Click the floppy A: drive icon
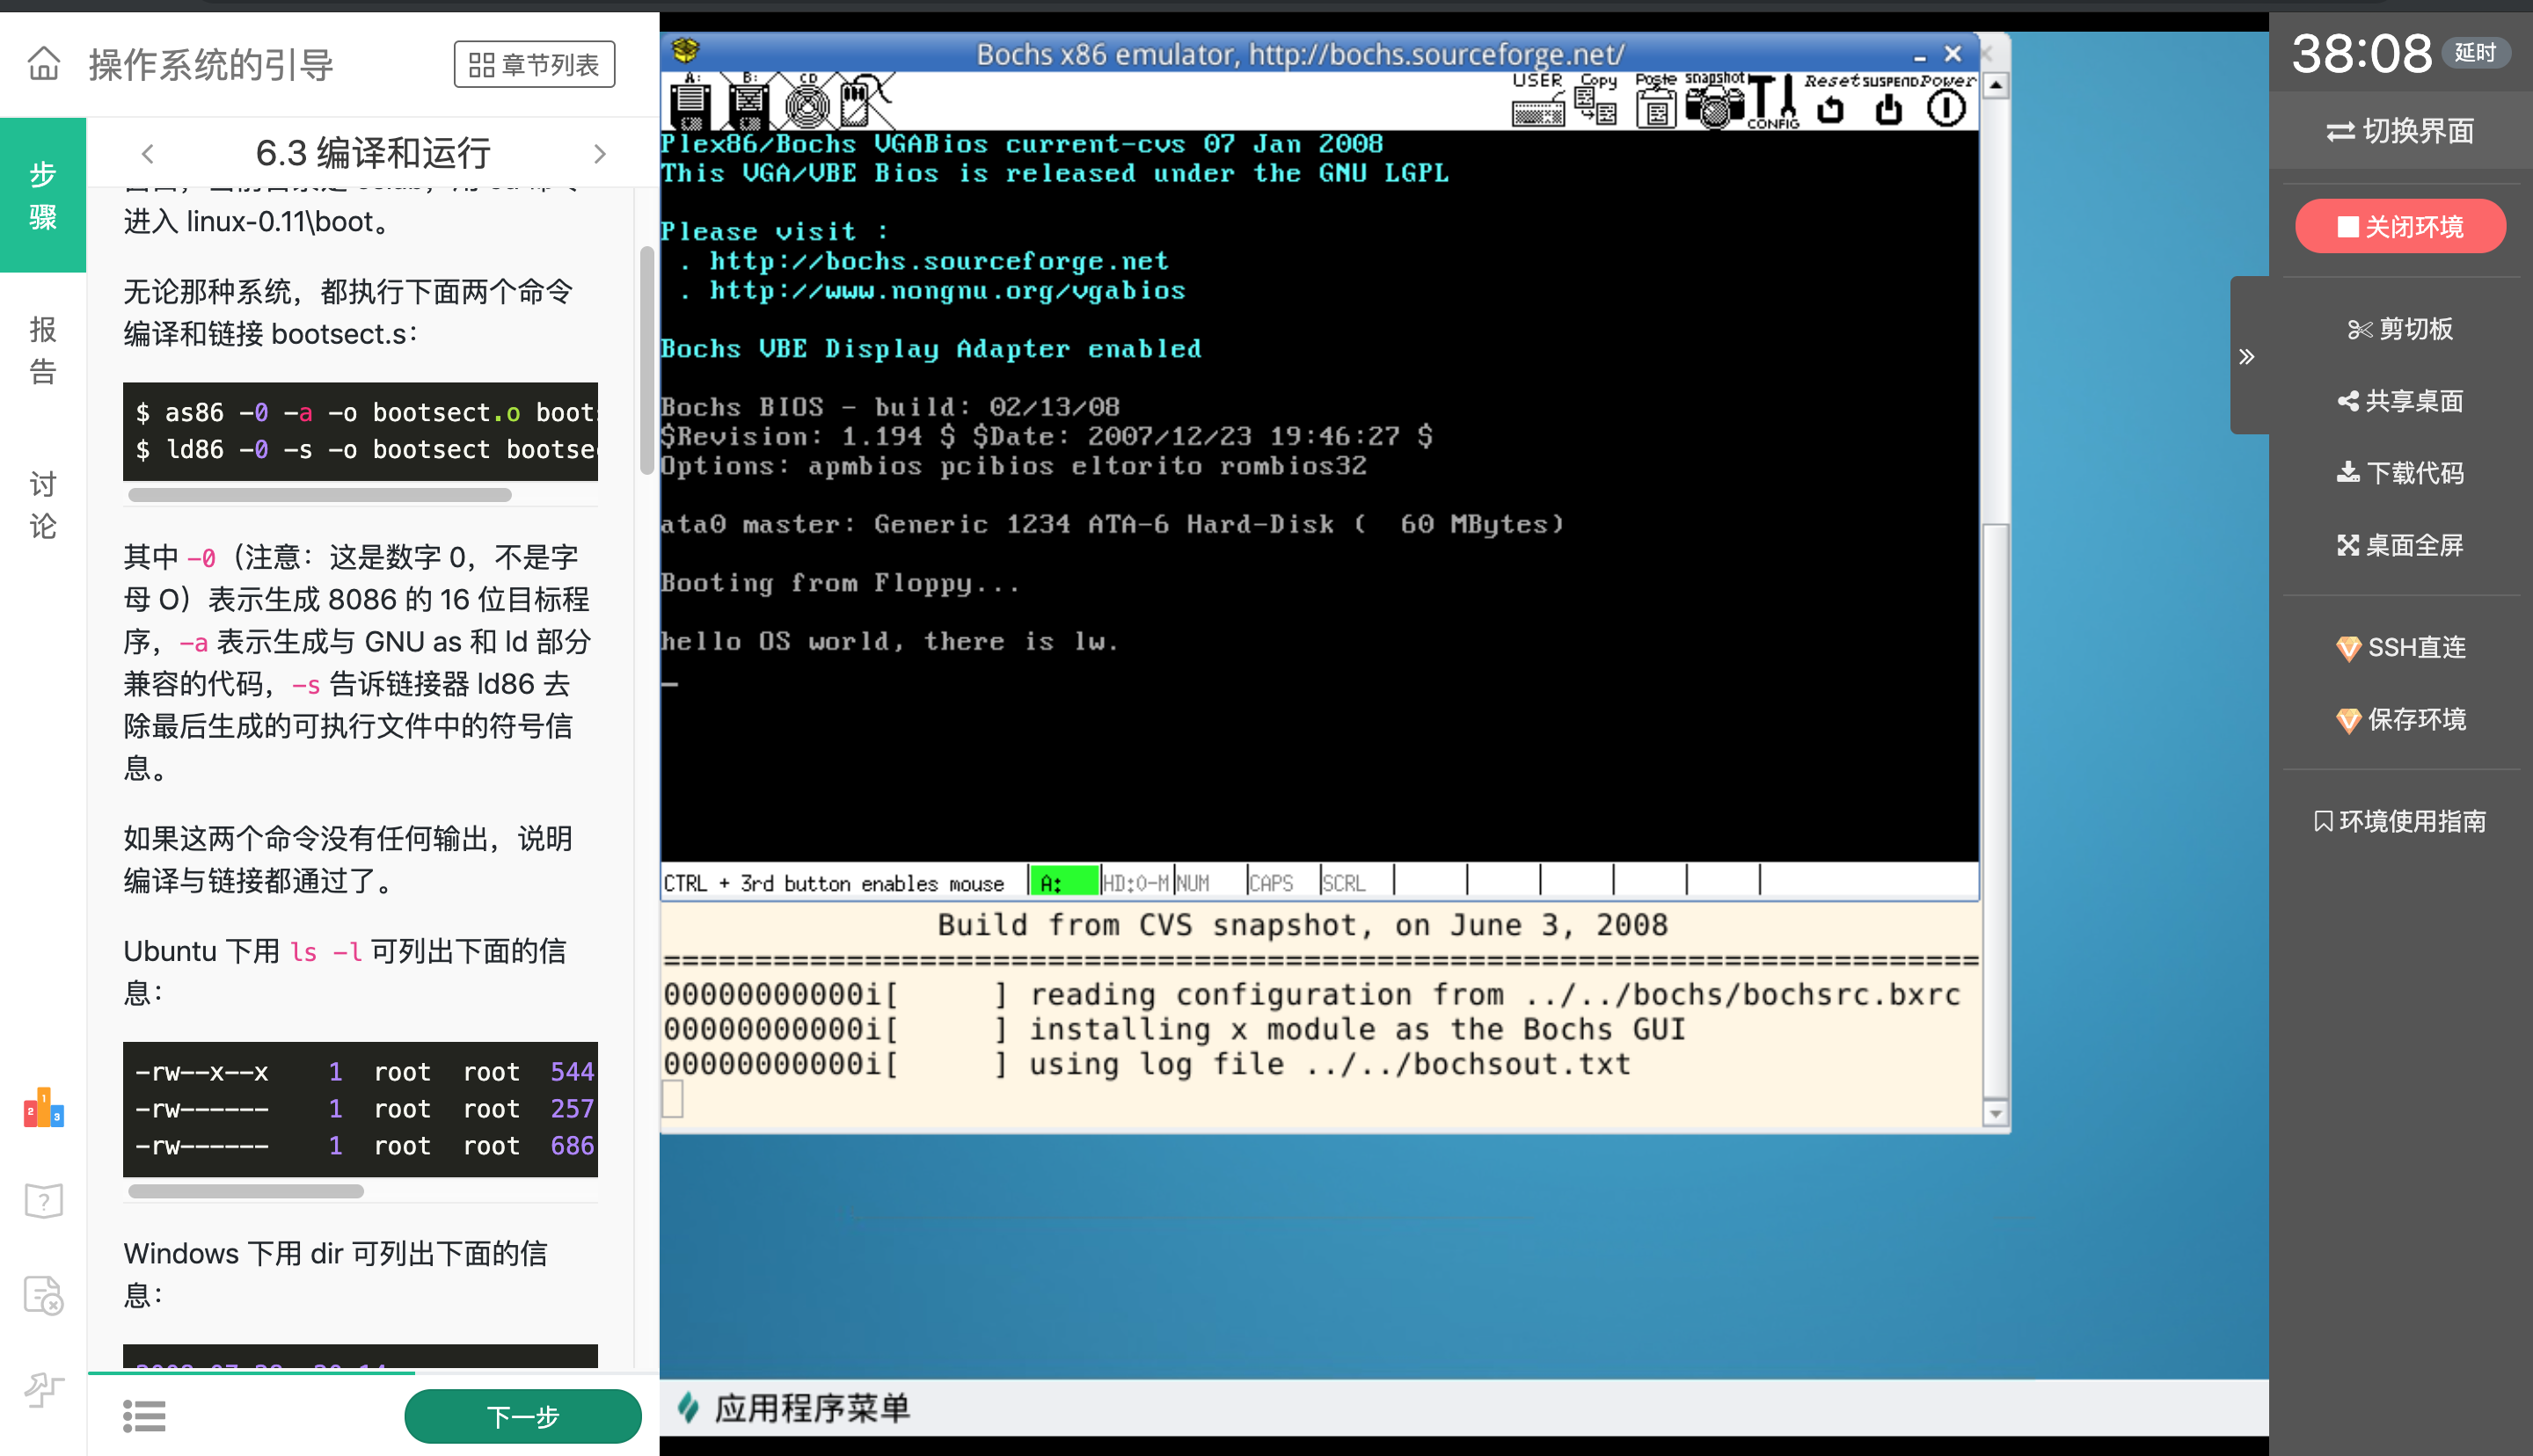Image resolution: width=2533 pixels, height=1456 pixels. (x=690, y=102)
